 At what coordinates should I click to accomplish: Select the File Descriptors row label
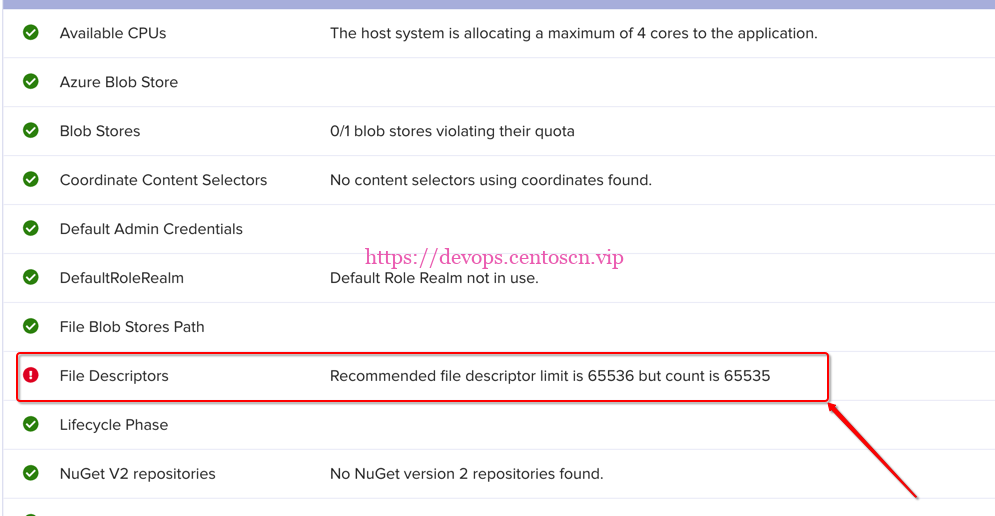114,376
